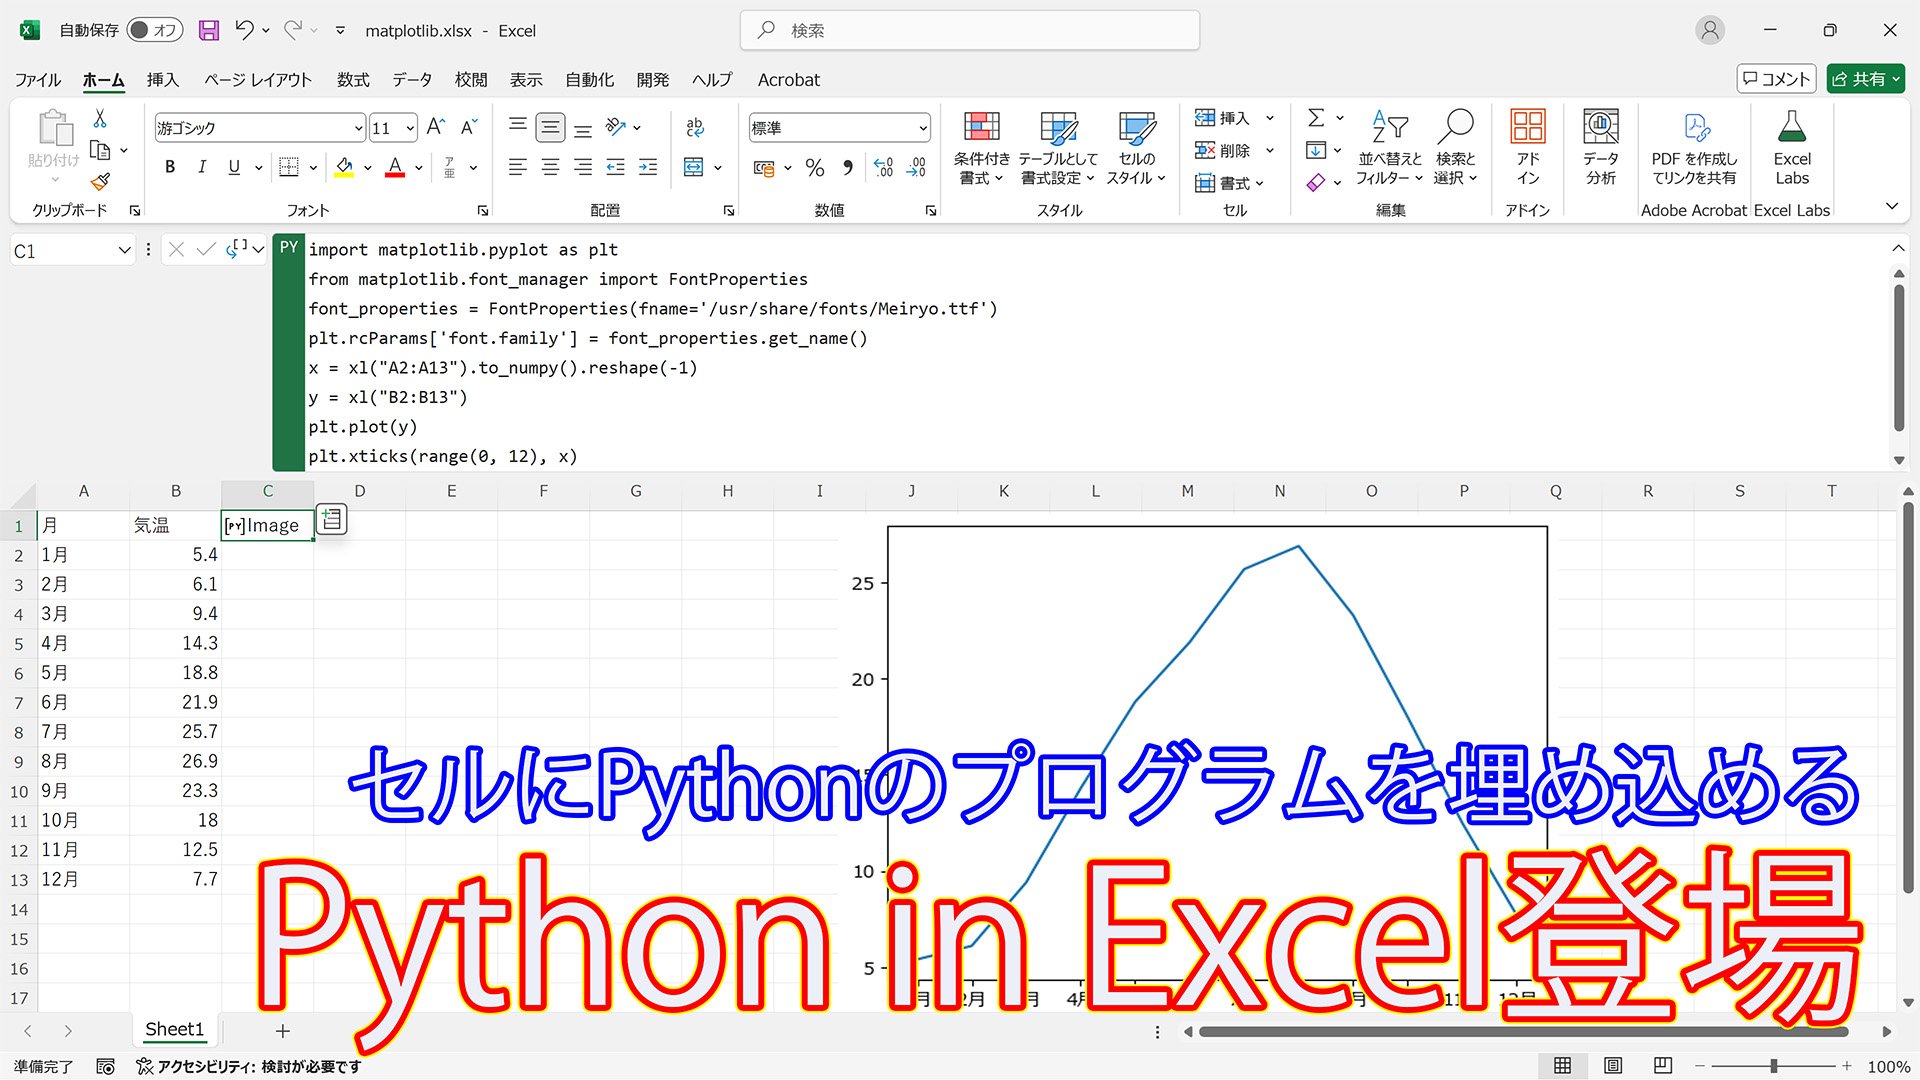Open Sort and Filter
The height and width of the screenshot is (1080, 1920).
[x=1389, y=148]
